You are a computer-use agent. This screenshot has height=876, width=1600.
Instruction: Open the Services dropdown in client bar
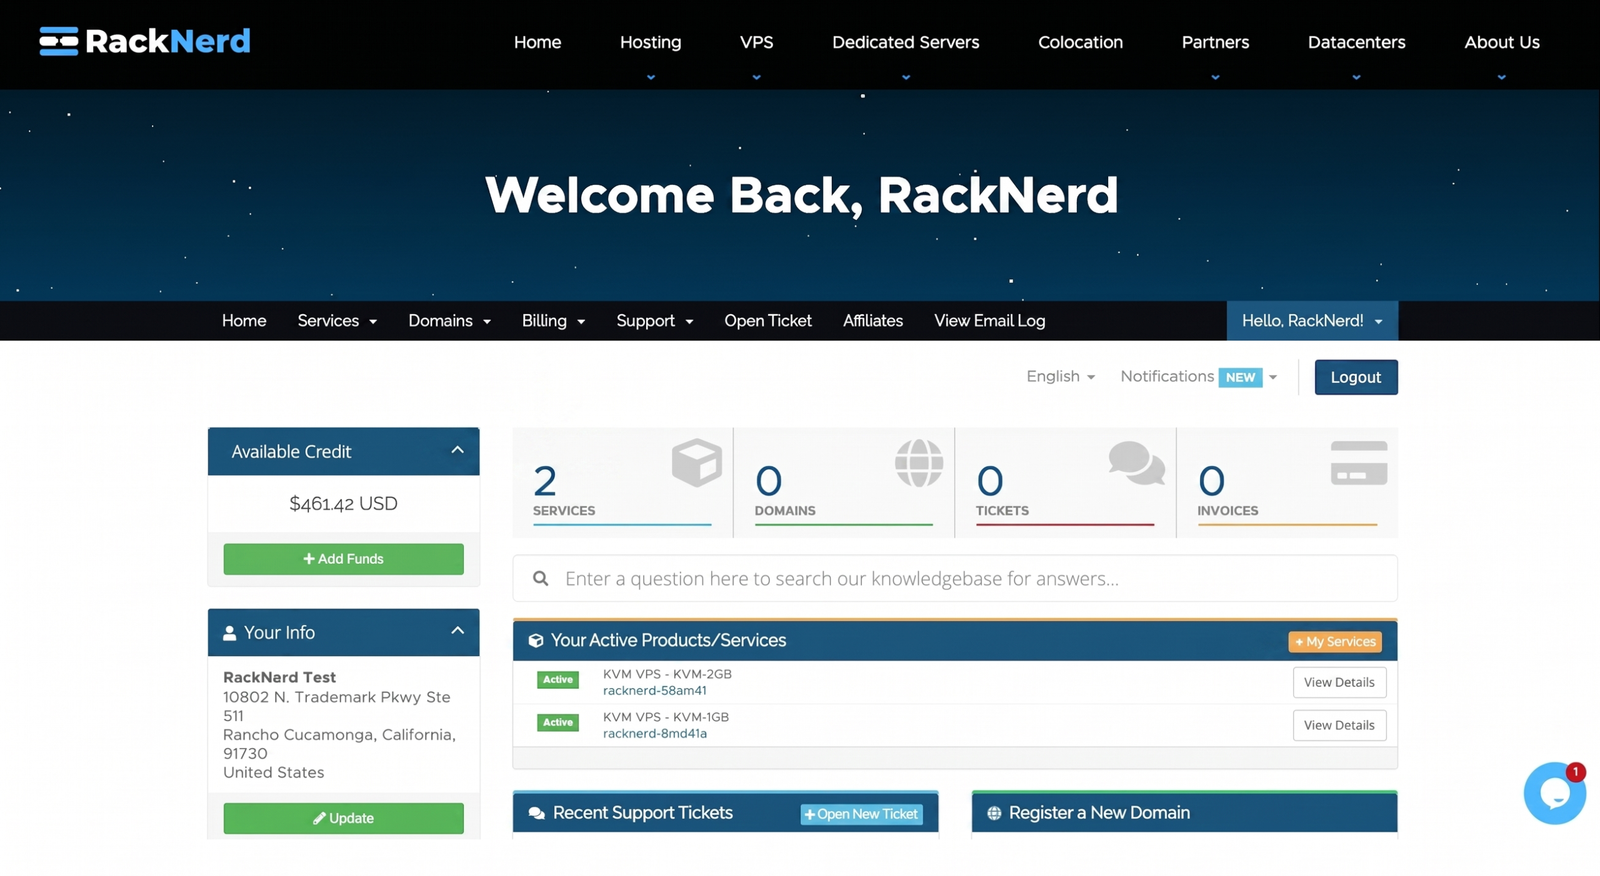pyautogui.click(x=337, y=321)
